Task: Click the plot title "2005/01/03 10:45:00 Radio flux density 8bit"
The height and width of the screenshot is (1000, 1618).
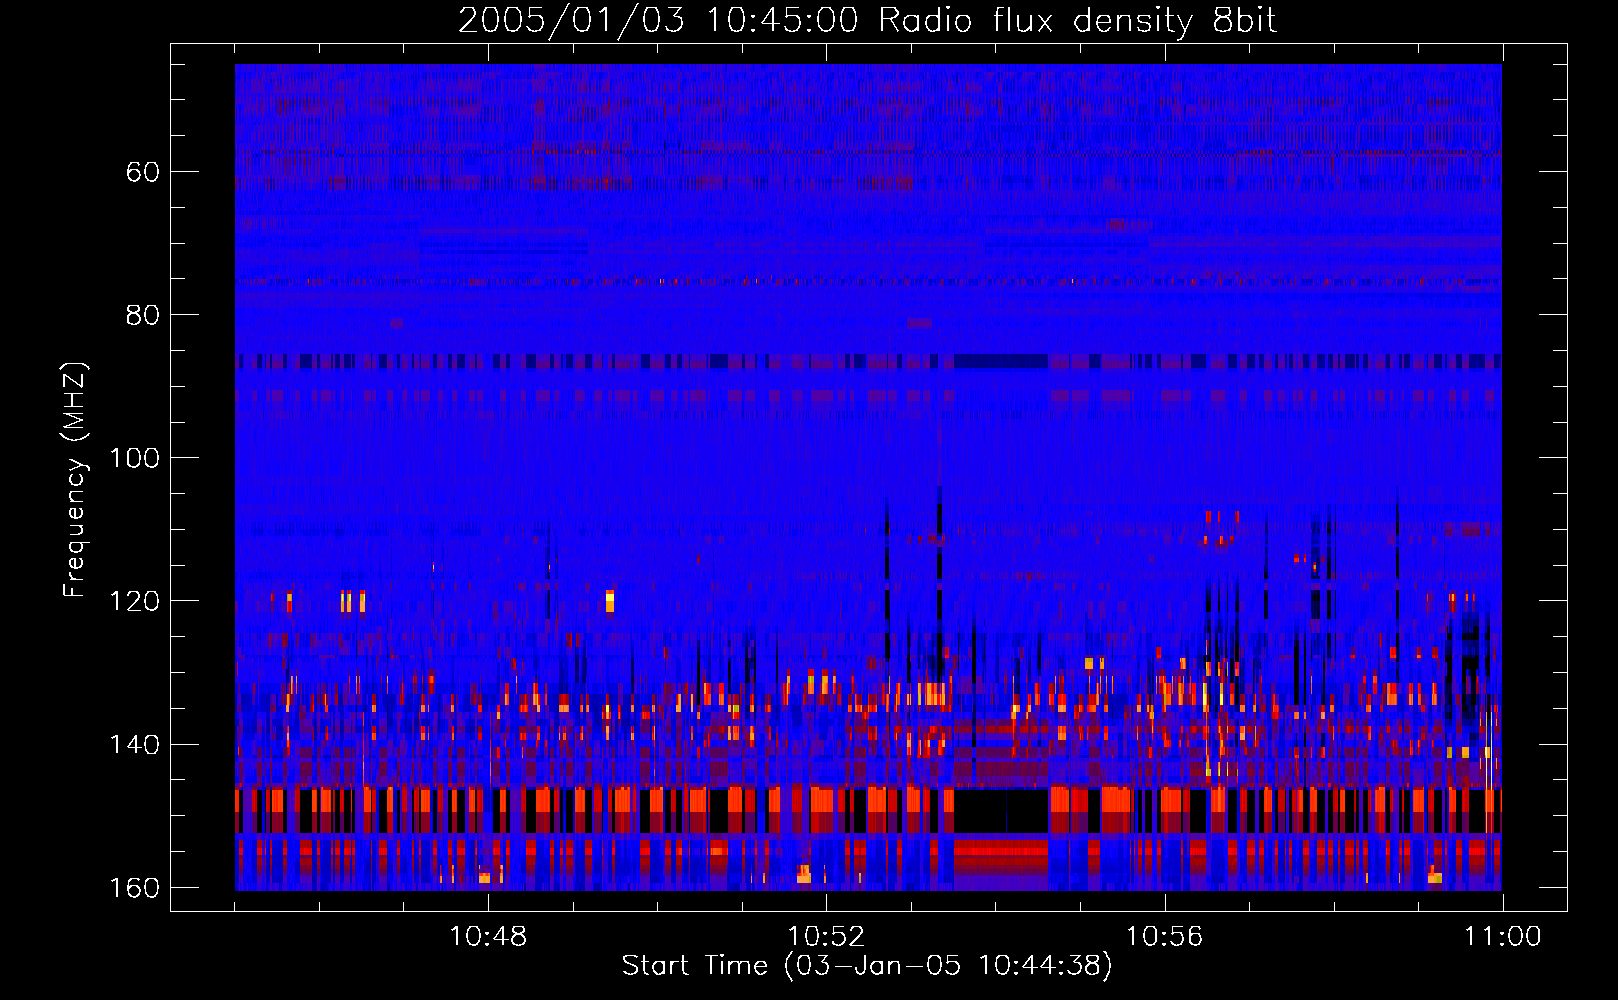Action: (x=867, y=21)
